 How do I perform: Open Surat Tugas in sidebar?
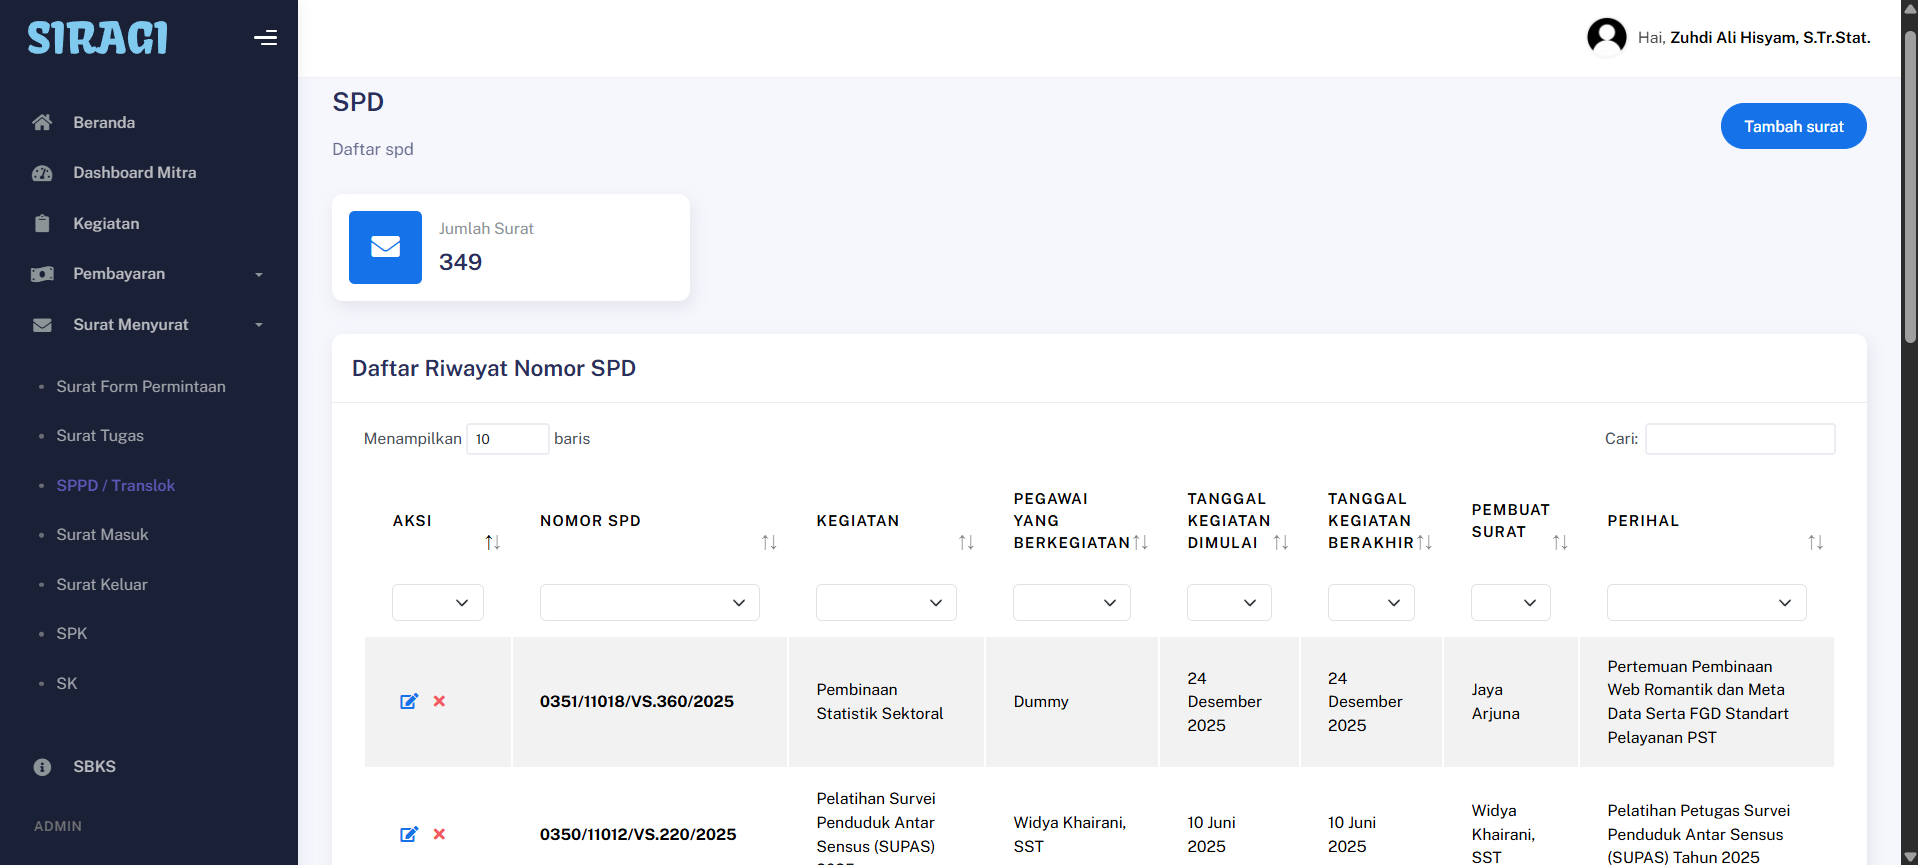[x=100, y=436]
